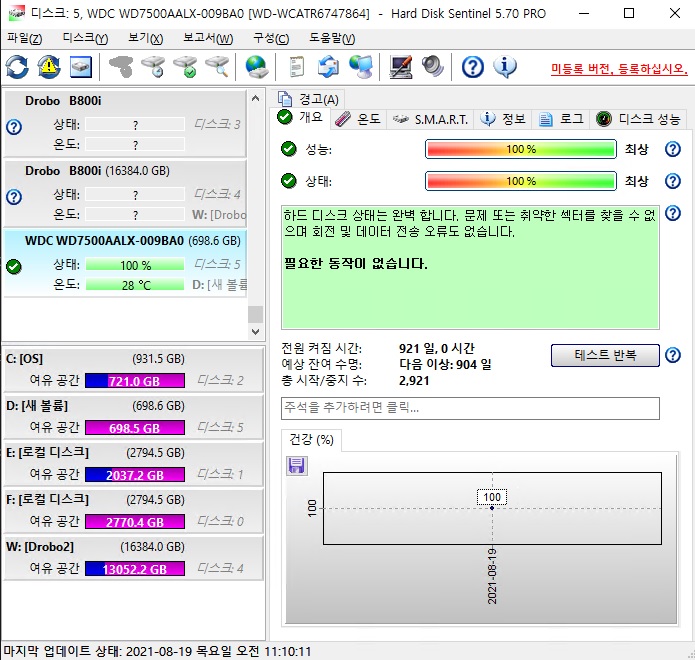Click the 테스트 반복 button
Image resolution: width=695 pixels, height=660 pixels.
605,355
